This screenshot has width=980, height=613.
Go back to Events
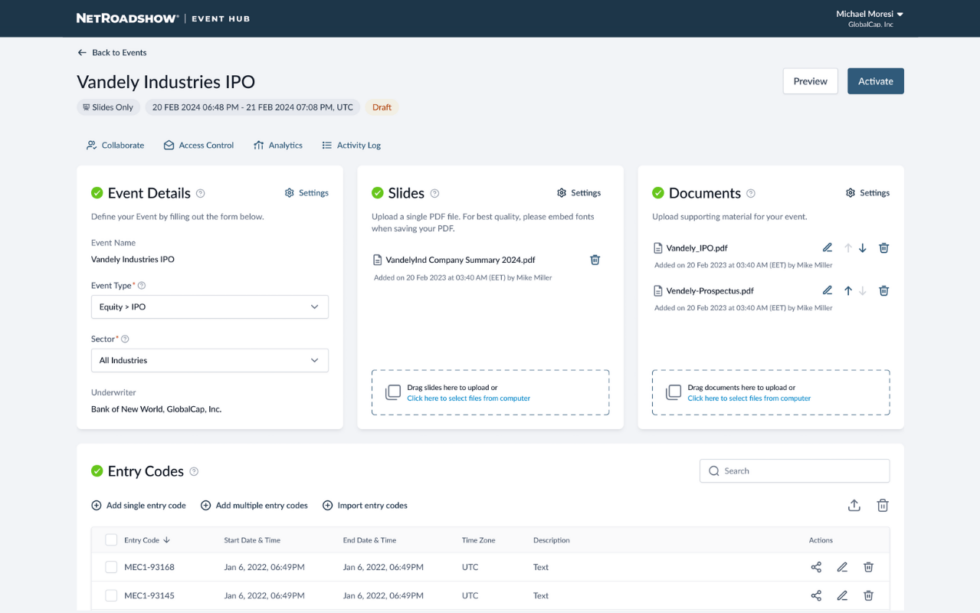[x=112, y=52]
